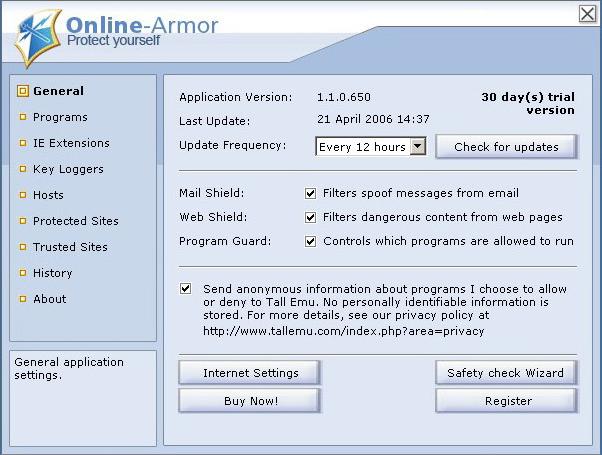
Task: Click the Online-Armor shield logo
Action: tap(38, 38)
